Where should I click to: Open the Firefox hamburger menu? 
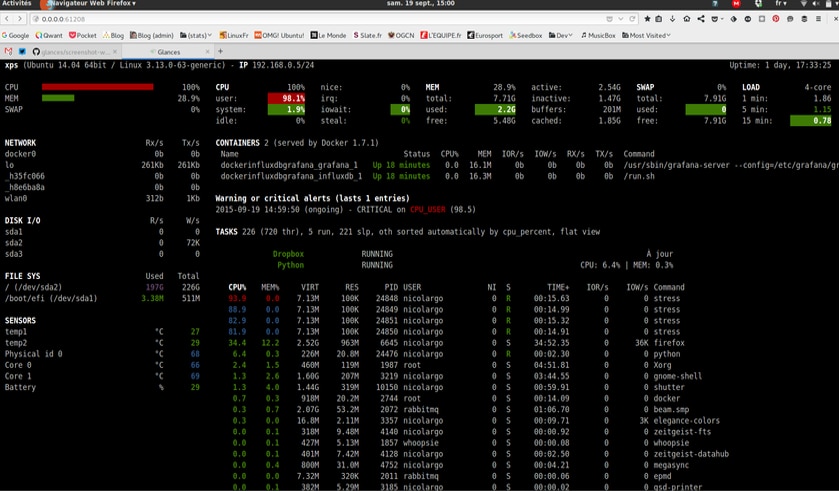pos(818,19)
